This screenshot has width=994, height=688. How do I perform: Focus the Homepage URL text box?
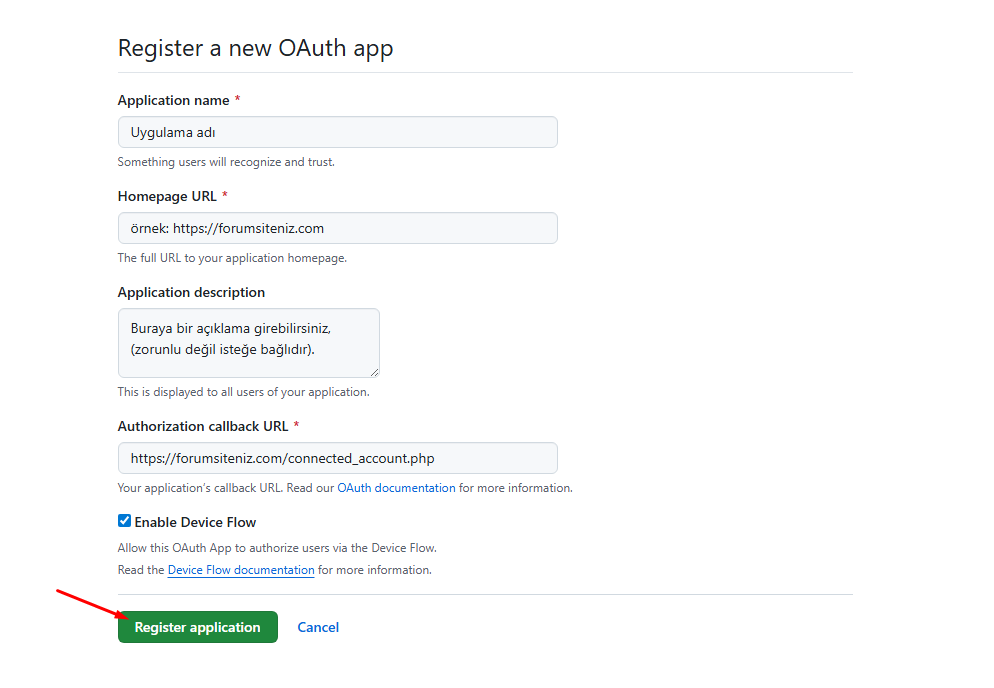coord(337,228)
